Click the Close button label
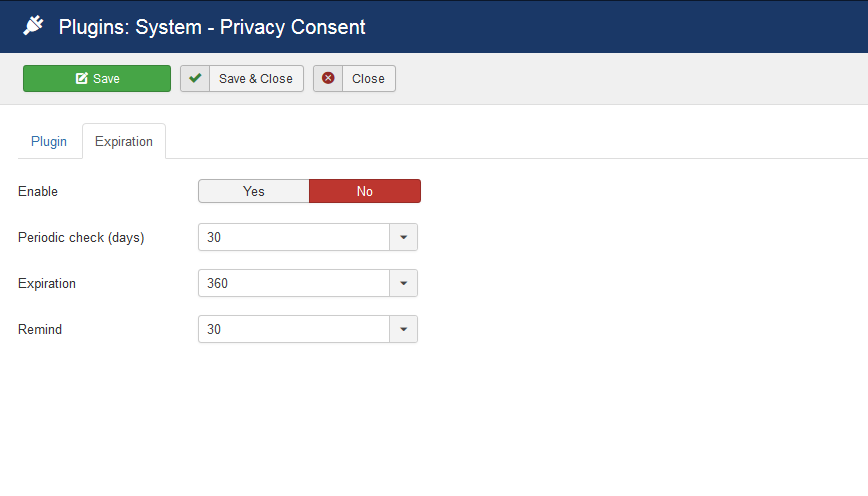 pyautogui.click(x=368, y=79)
